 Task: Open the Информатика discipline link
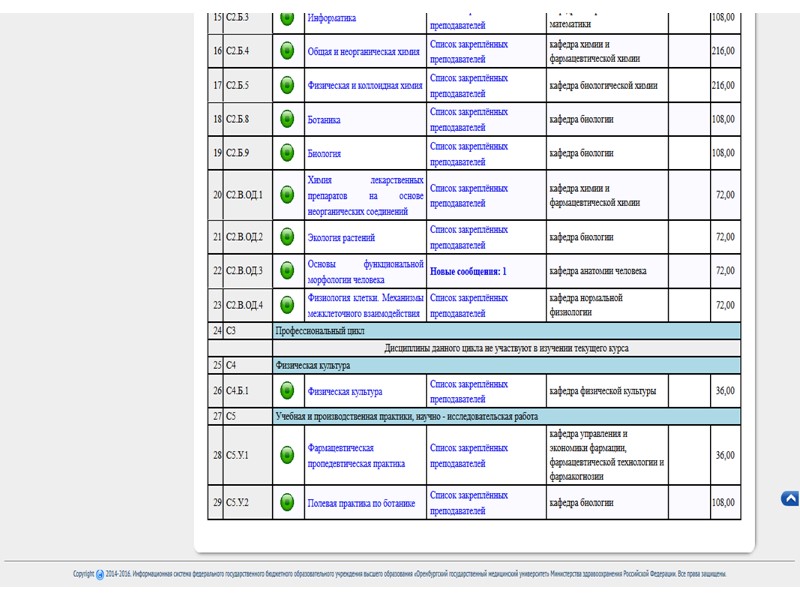332,18
